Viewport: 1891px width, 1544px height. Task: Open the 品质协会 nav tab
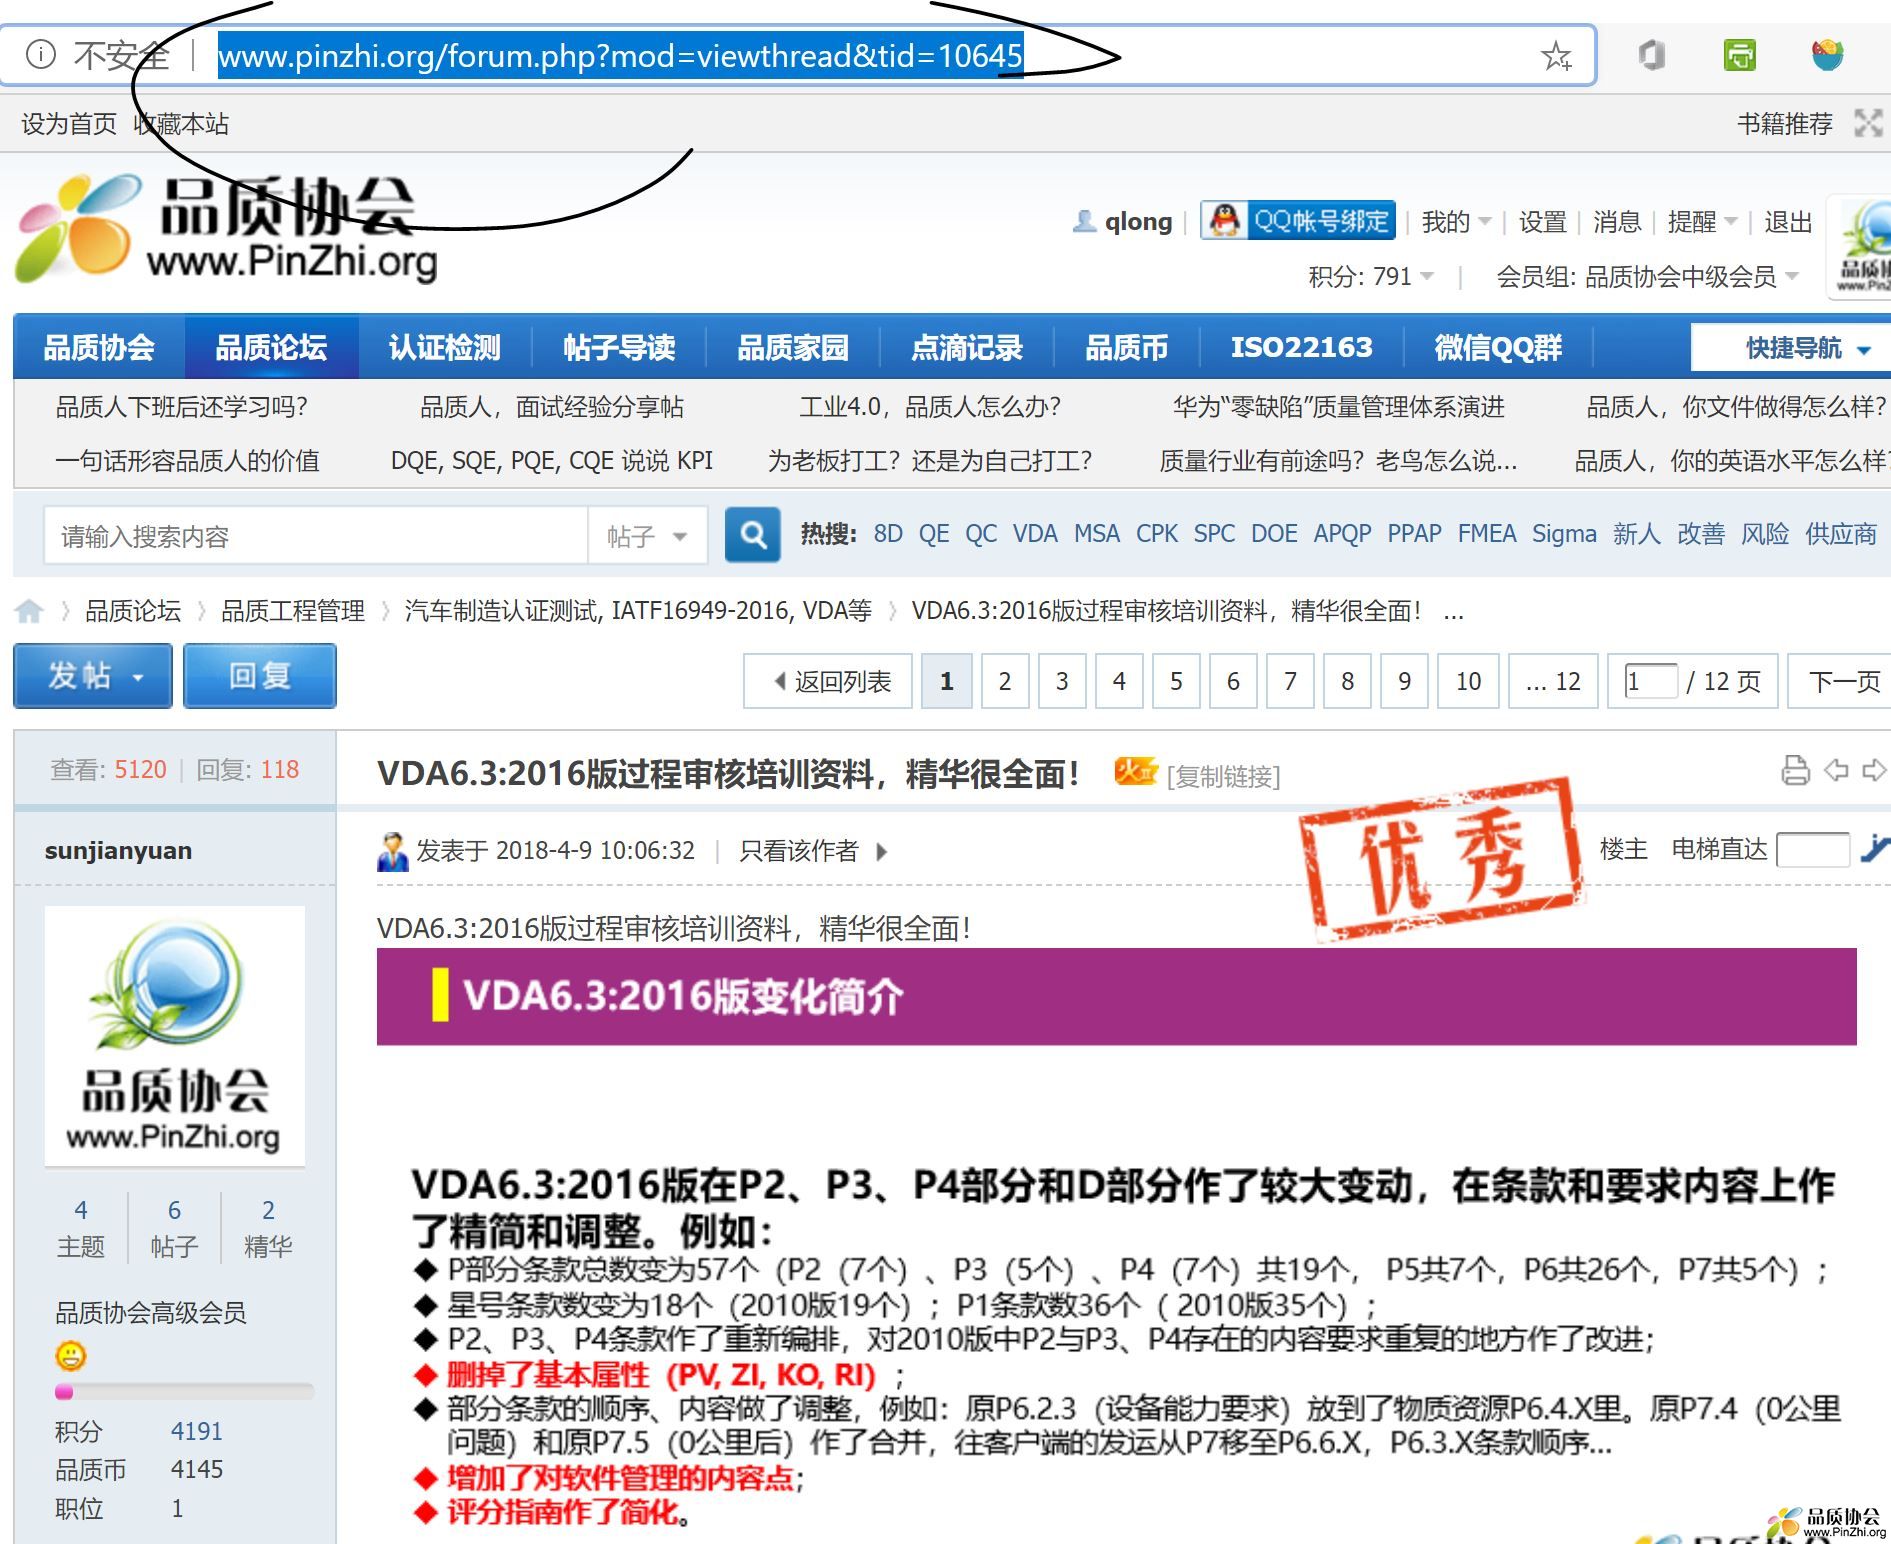coord(99,348)
